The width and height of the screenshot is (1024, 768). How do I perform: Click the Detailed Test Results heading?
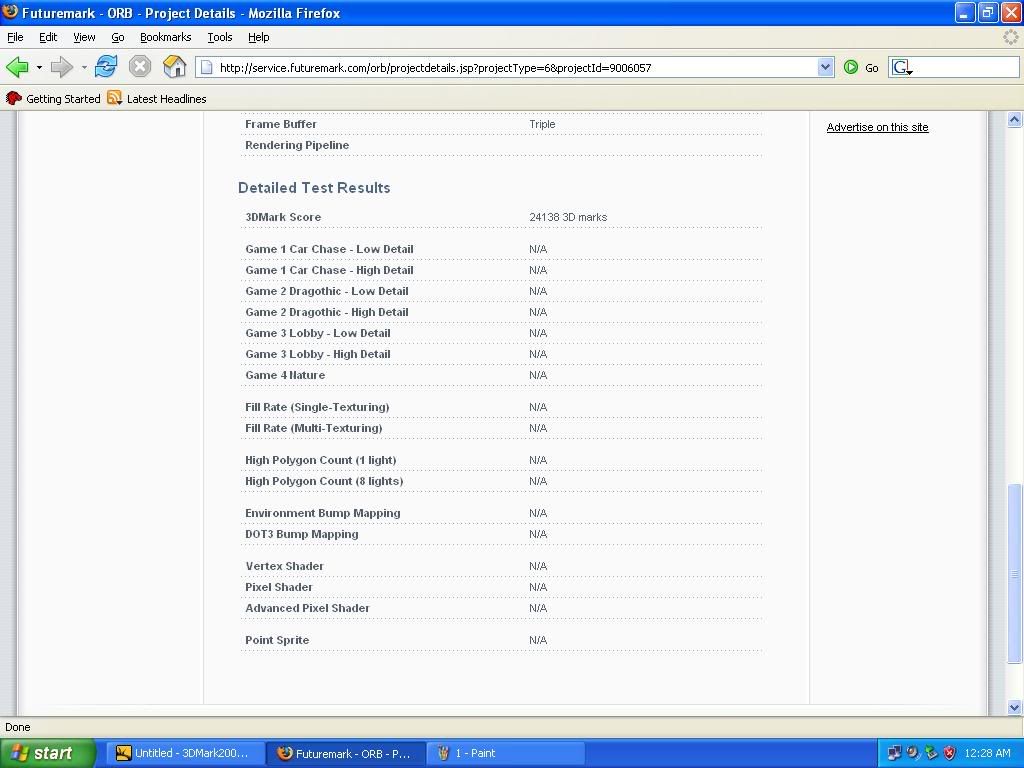(314, 187)
